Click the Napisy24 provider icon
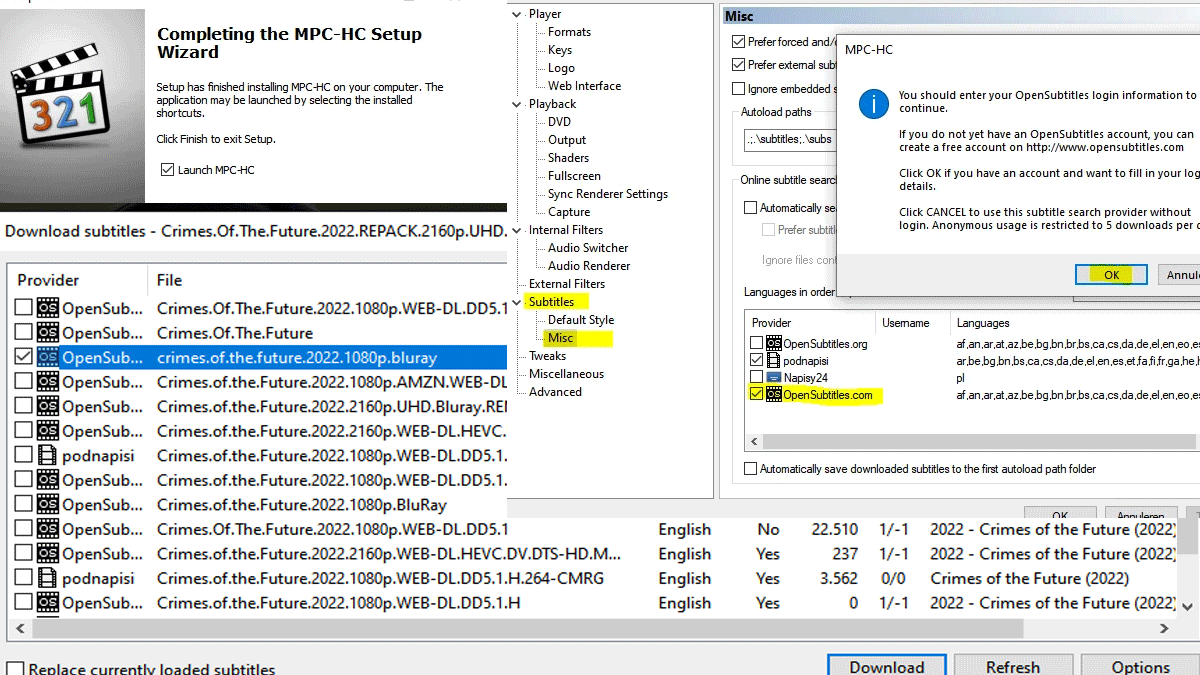This screenshot has width=1200, height=675. 773,378
